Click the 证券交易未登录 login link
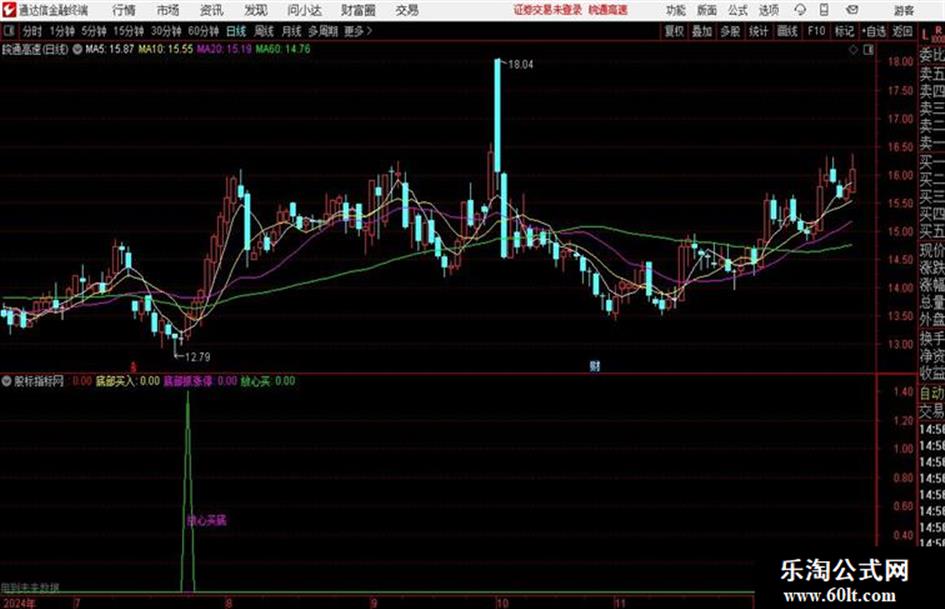 coord(548,10)
